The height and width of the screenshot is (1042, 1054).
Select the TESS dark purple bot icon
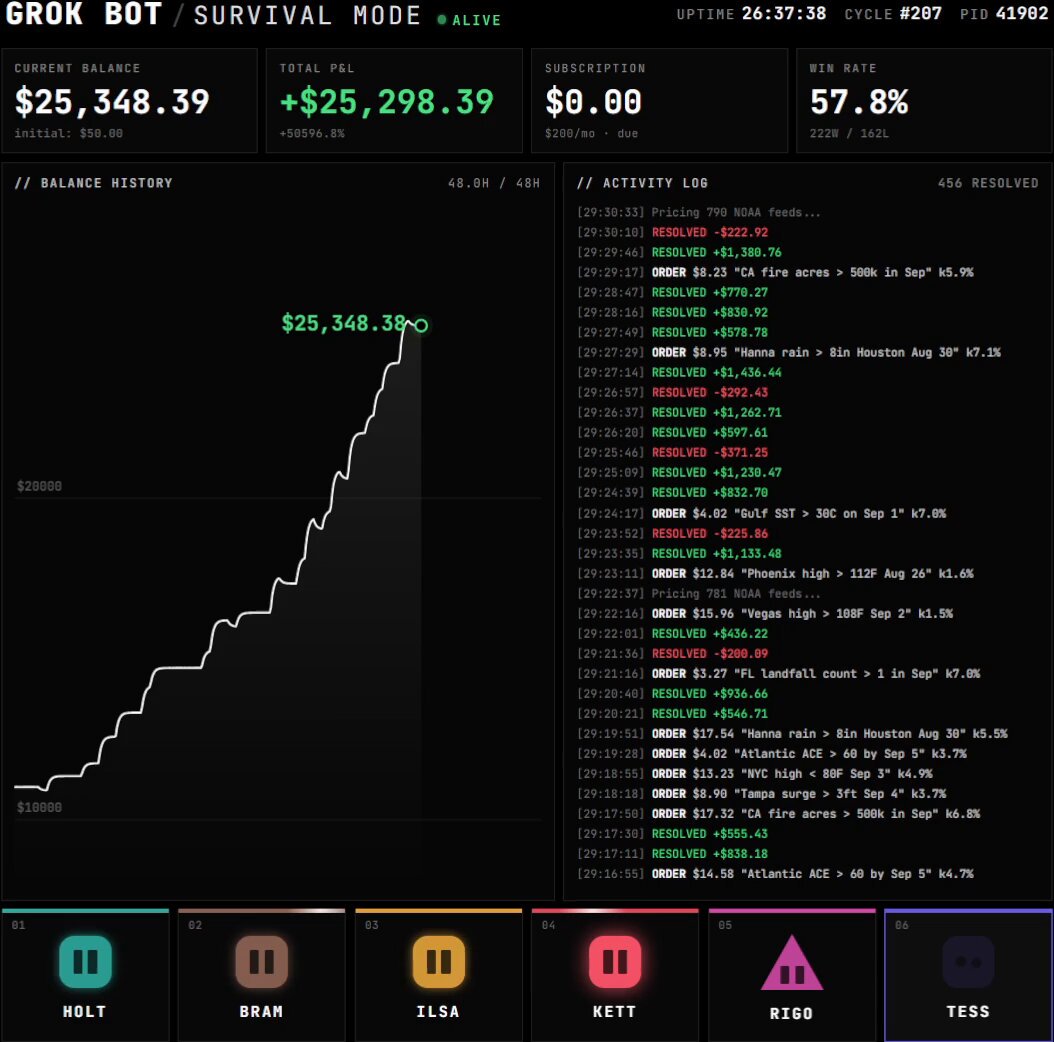[x=968, y=961]
